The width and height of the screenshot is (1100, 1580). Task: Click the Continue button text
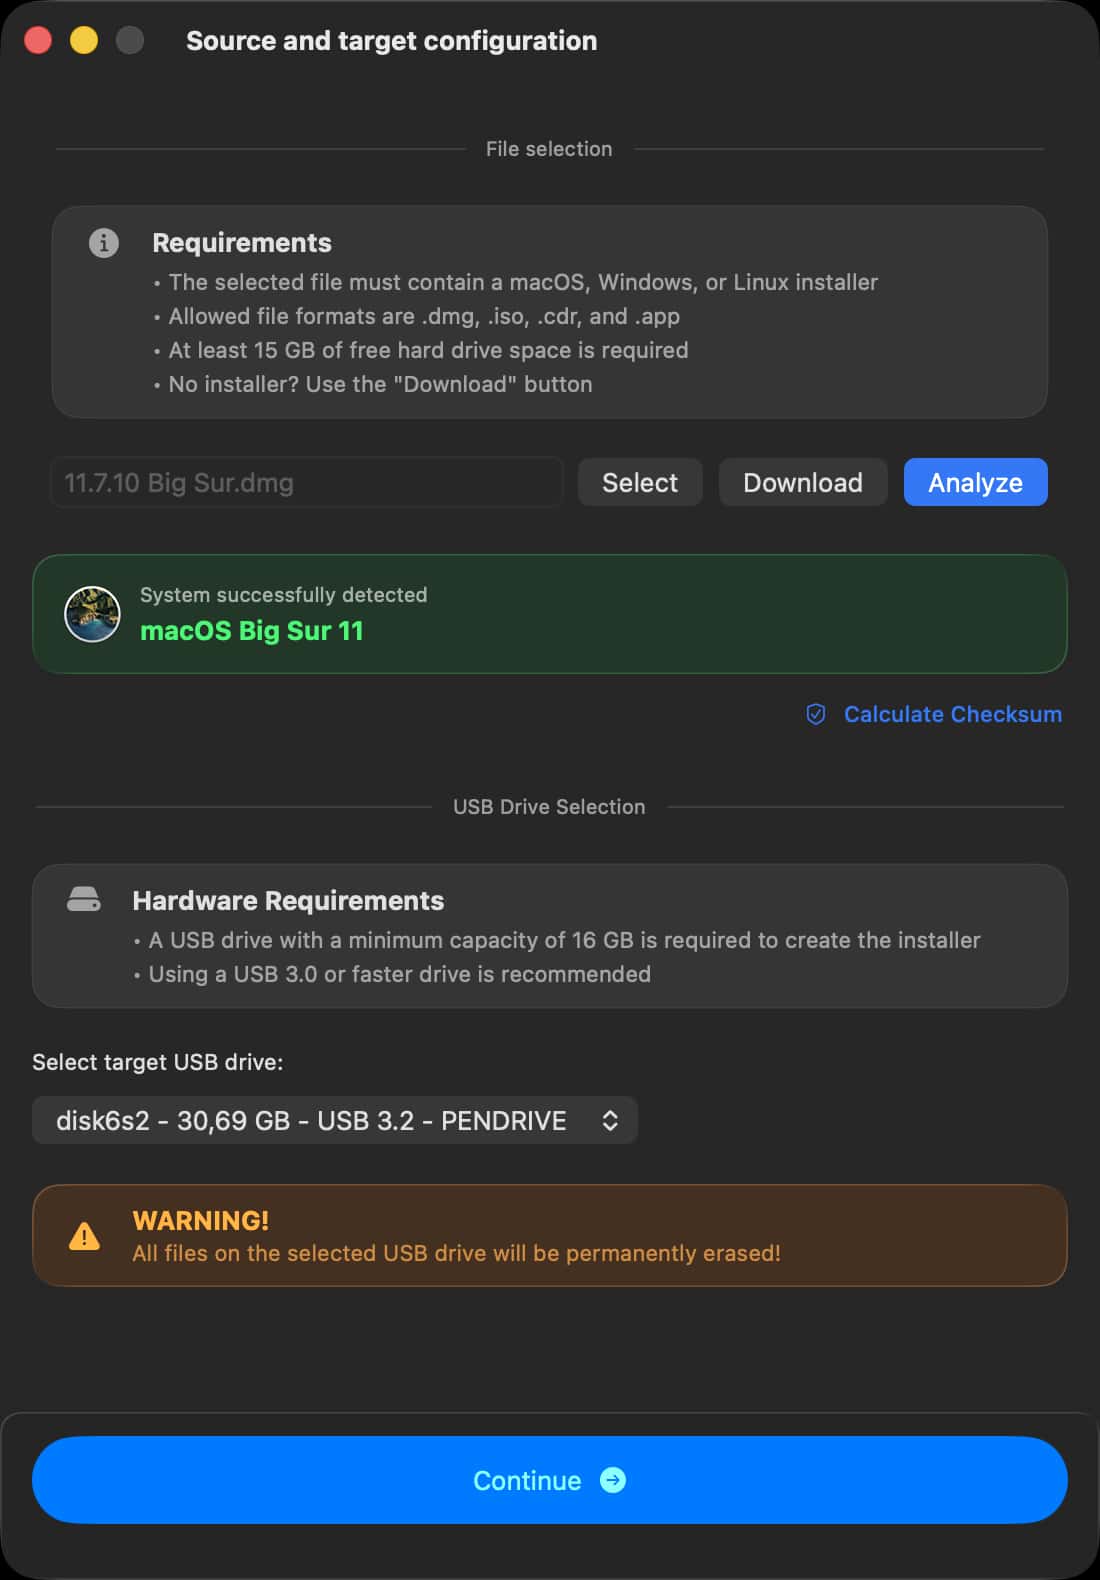coord(527,1480)
